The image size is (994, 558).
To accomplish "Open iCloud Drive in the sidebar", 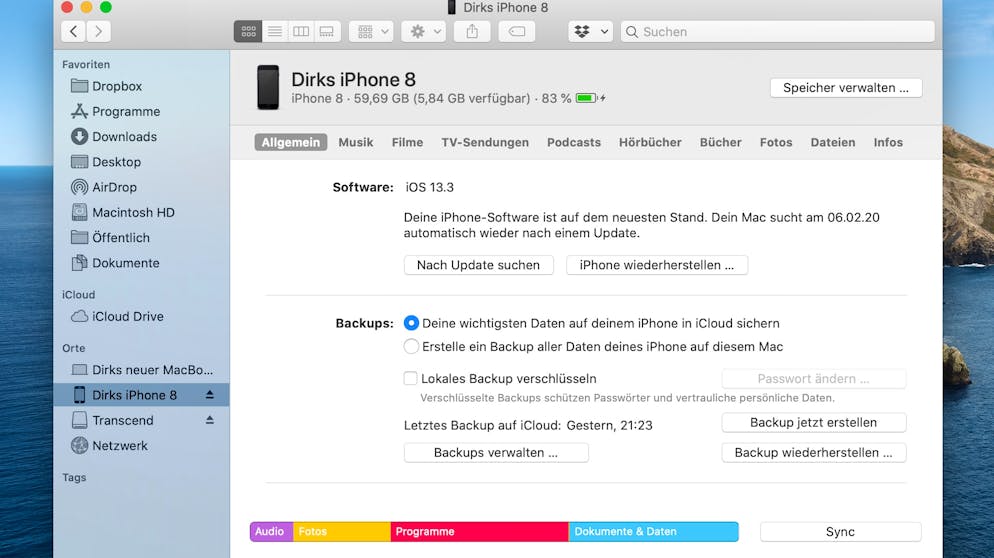I will (141, 316).
